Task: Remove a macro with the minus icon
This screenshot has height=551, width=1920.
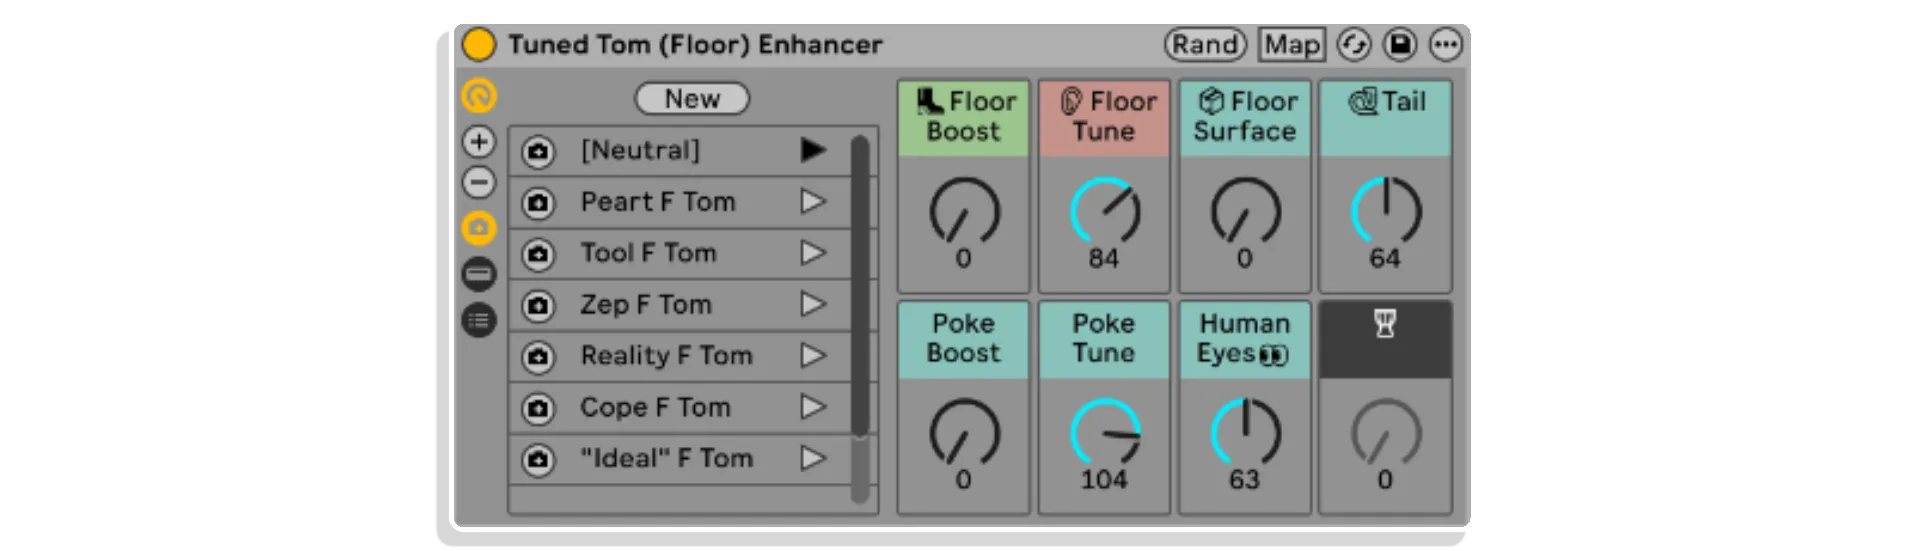Action: pyautogui.click(x=479, y=183)
